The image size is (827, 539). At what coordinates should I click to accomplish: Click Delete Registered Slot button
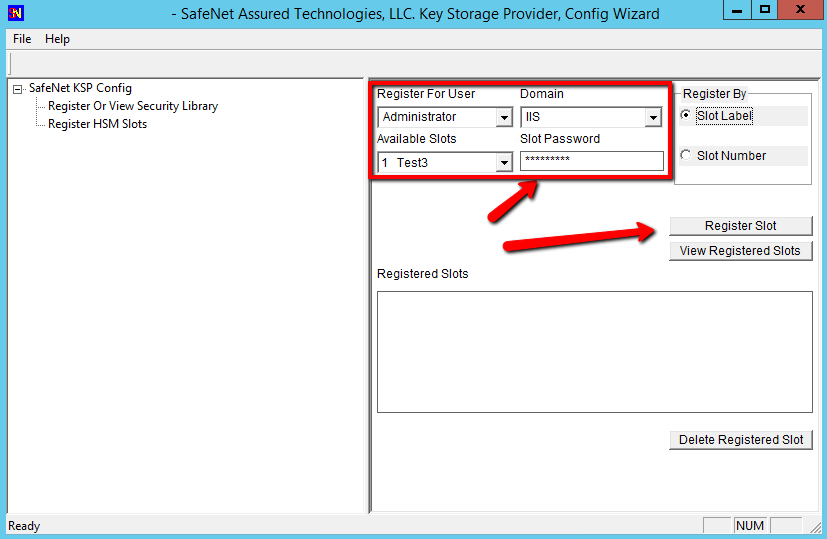(740, 440)
